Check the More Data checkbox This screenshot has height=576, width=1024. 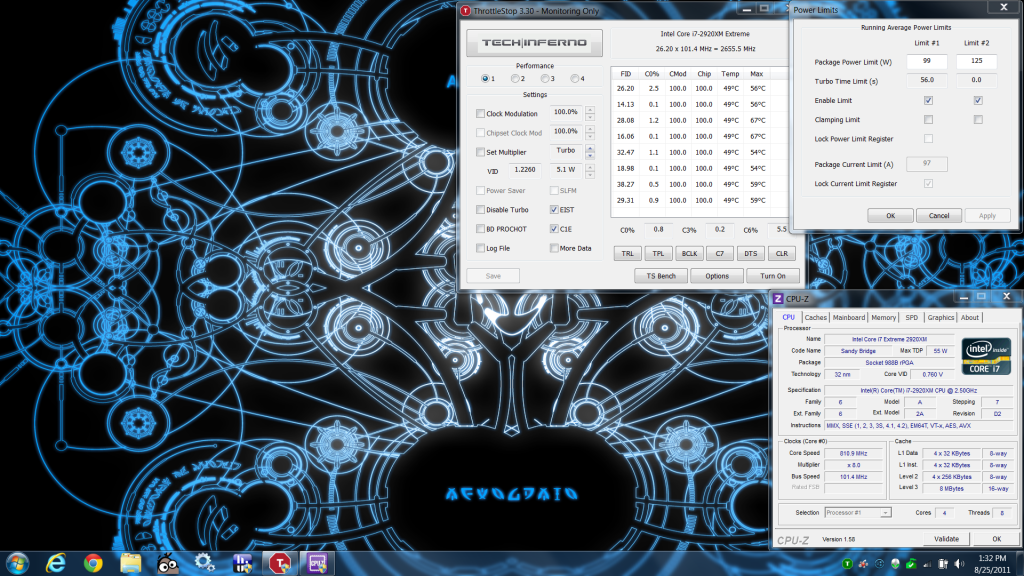coord(554,248)
